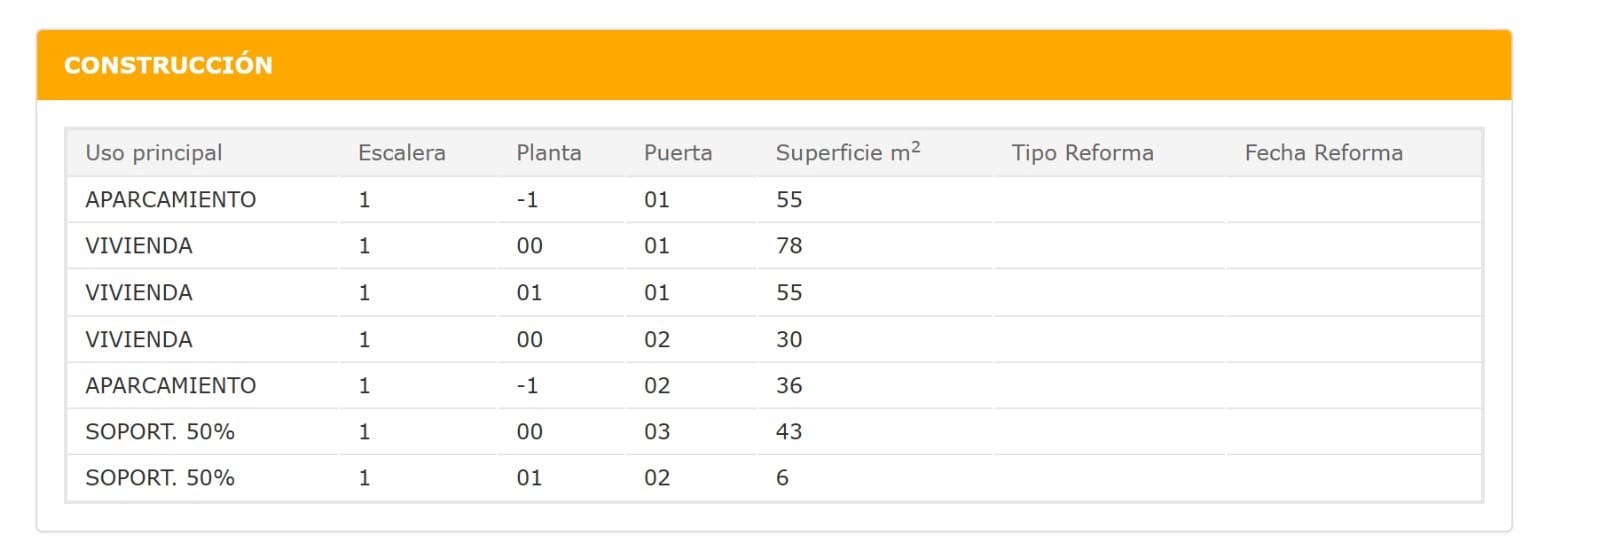Click APARCAMIENTO in the first table row
Screen dimensions: 1600x542
coord(171,200)
